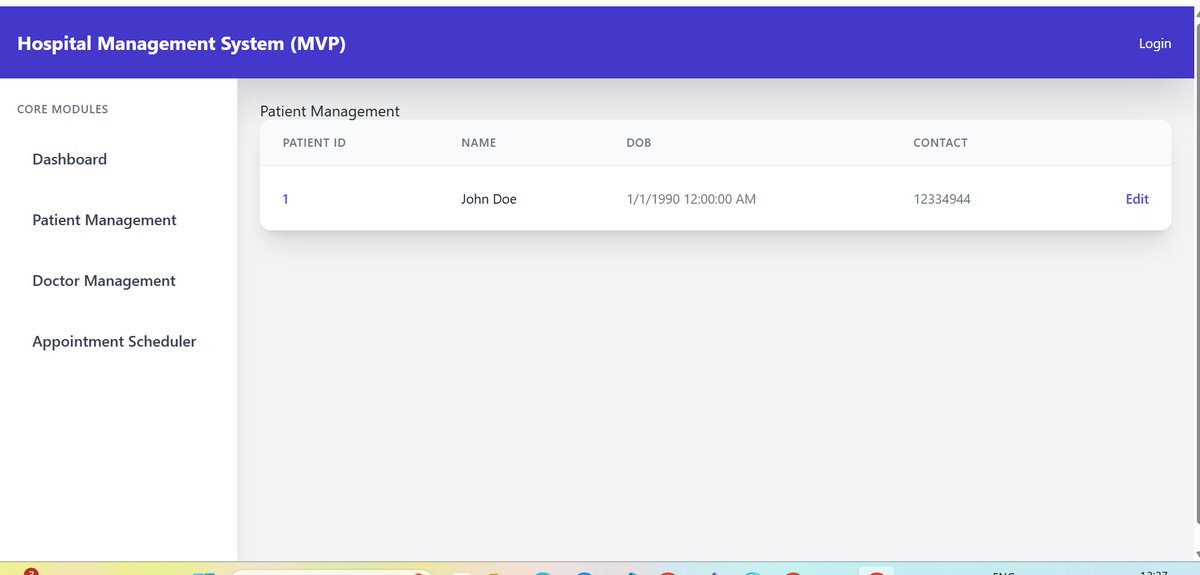Select Patient Management in the sidebar
Image resolution: width=1200 pixels, height=575 pixels.
pyautogui.click(x=104, y=220)
